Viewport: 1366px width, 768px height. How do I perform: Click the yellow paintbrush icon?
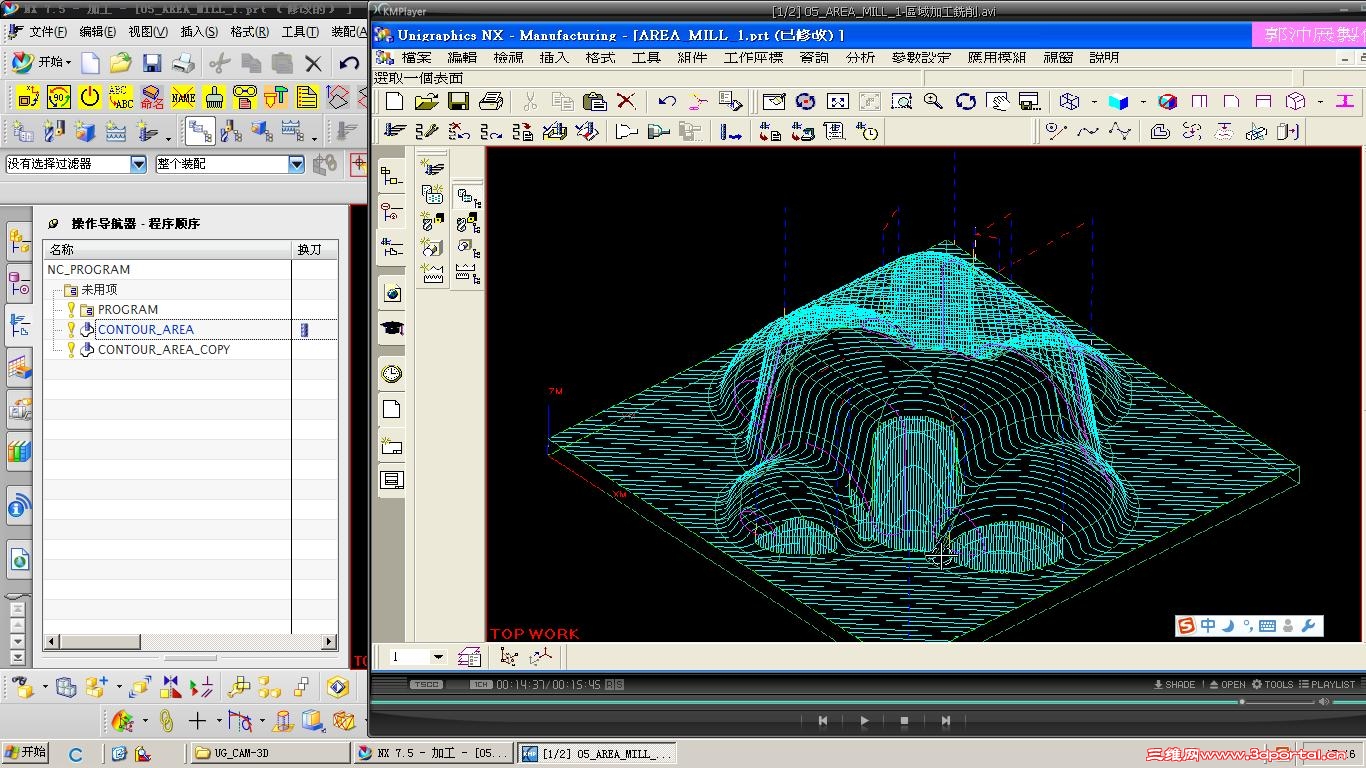(x=214, y=97)
